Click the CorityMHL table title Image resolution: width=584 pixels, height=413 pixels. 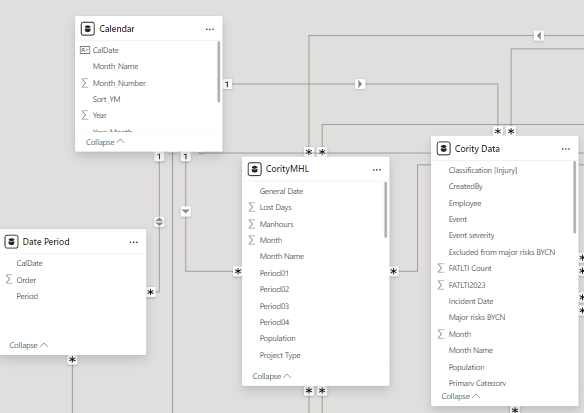pos(287,169)
